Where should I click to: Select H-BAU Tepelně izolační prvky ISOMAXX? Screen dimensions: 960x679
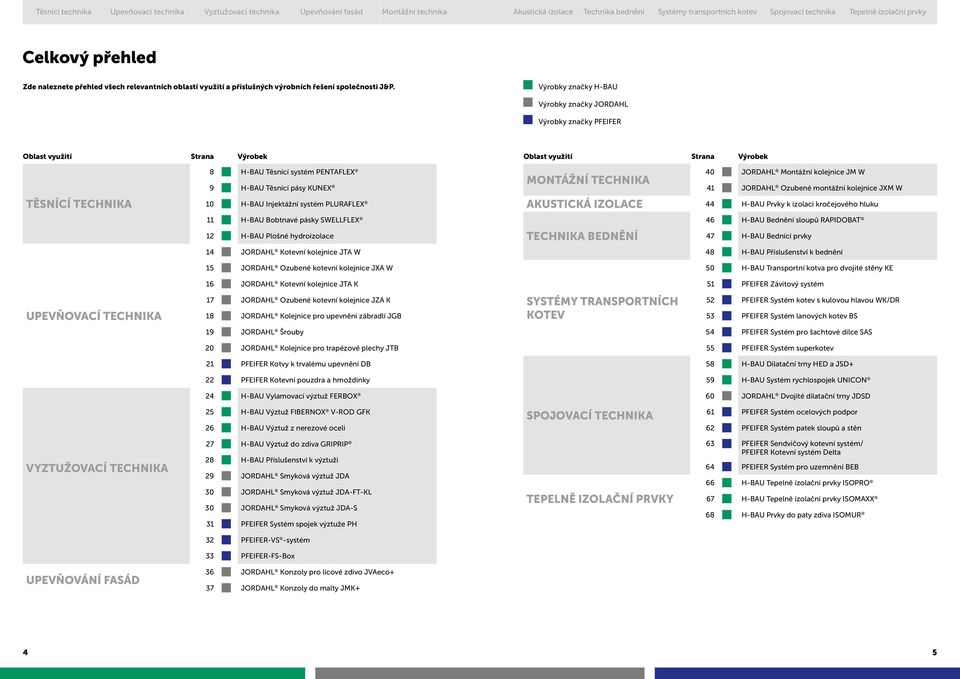click(809, 499)
